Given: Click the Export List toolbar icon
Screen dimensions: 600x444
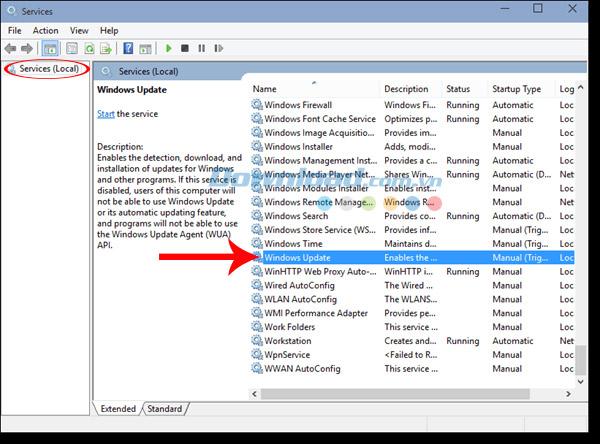Looking at the screenshot, I should [106, 49].
